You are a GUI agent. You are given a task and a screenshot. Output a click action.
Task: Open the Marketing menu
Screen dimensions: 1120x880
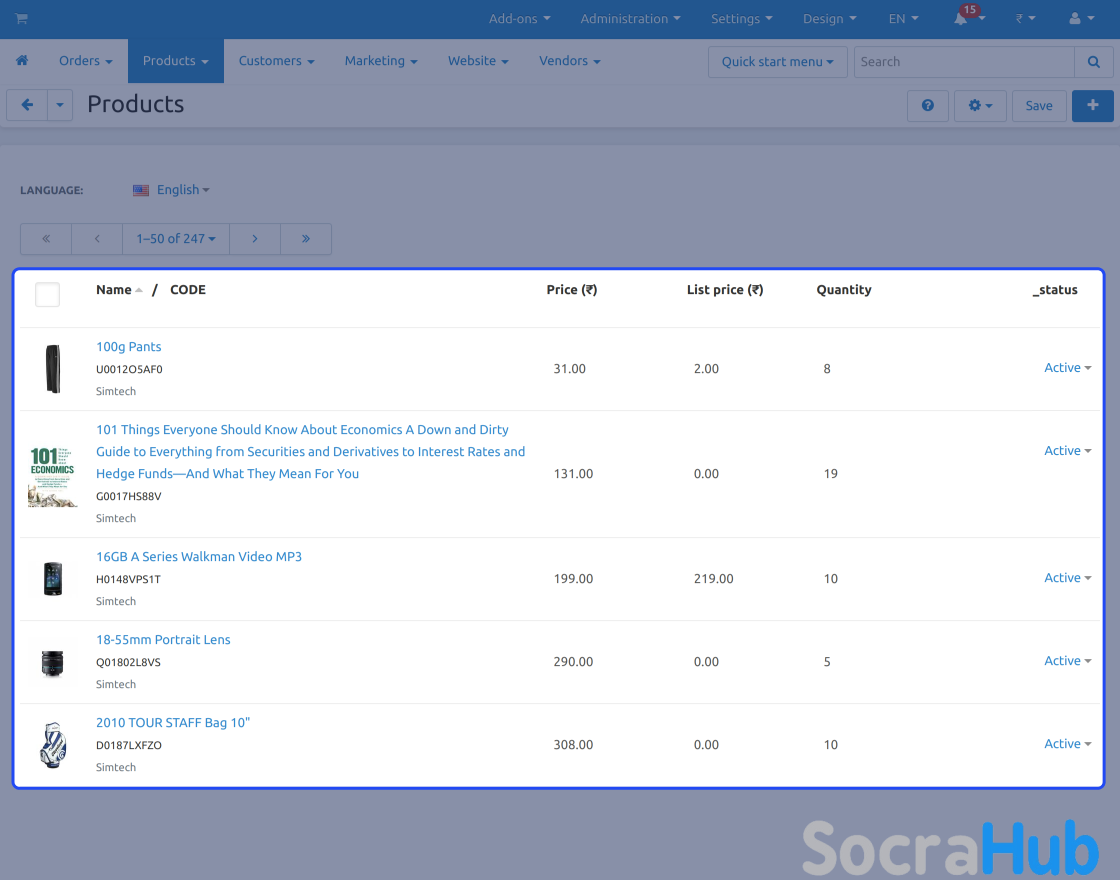click(x=380, y=61)
